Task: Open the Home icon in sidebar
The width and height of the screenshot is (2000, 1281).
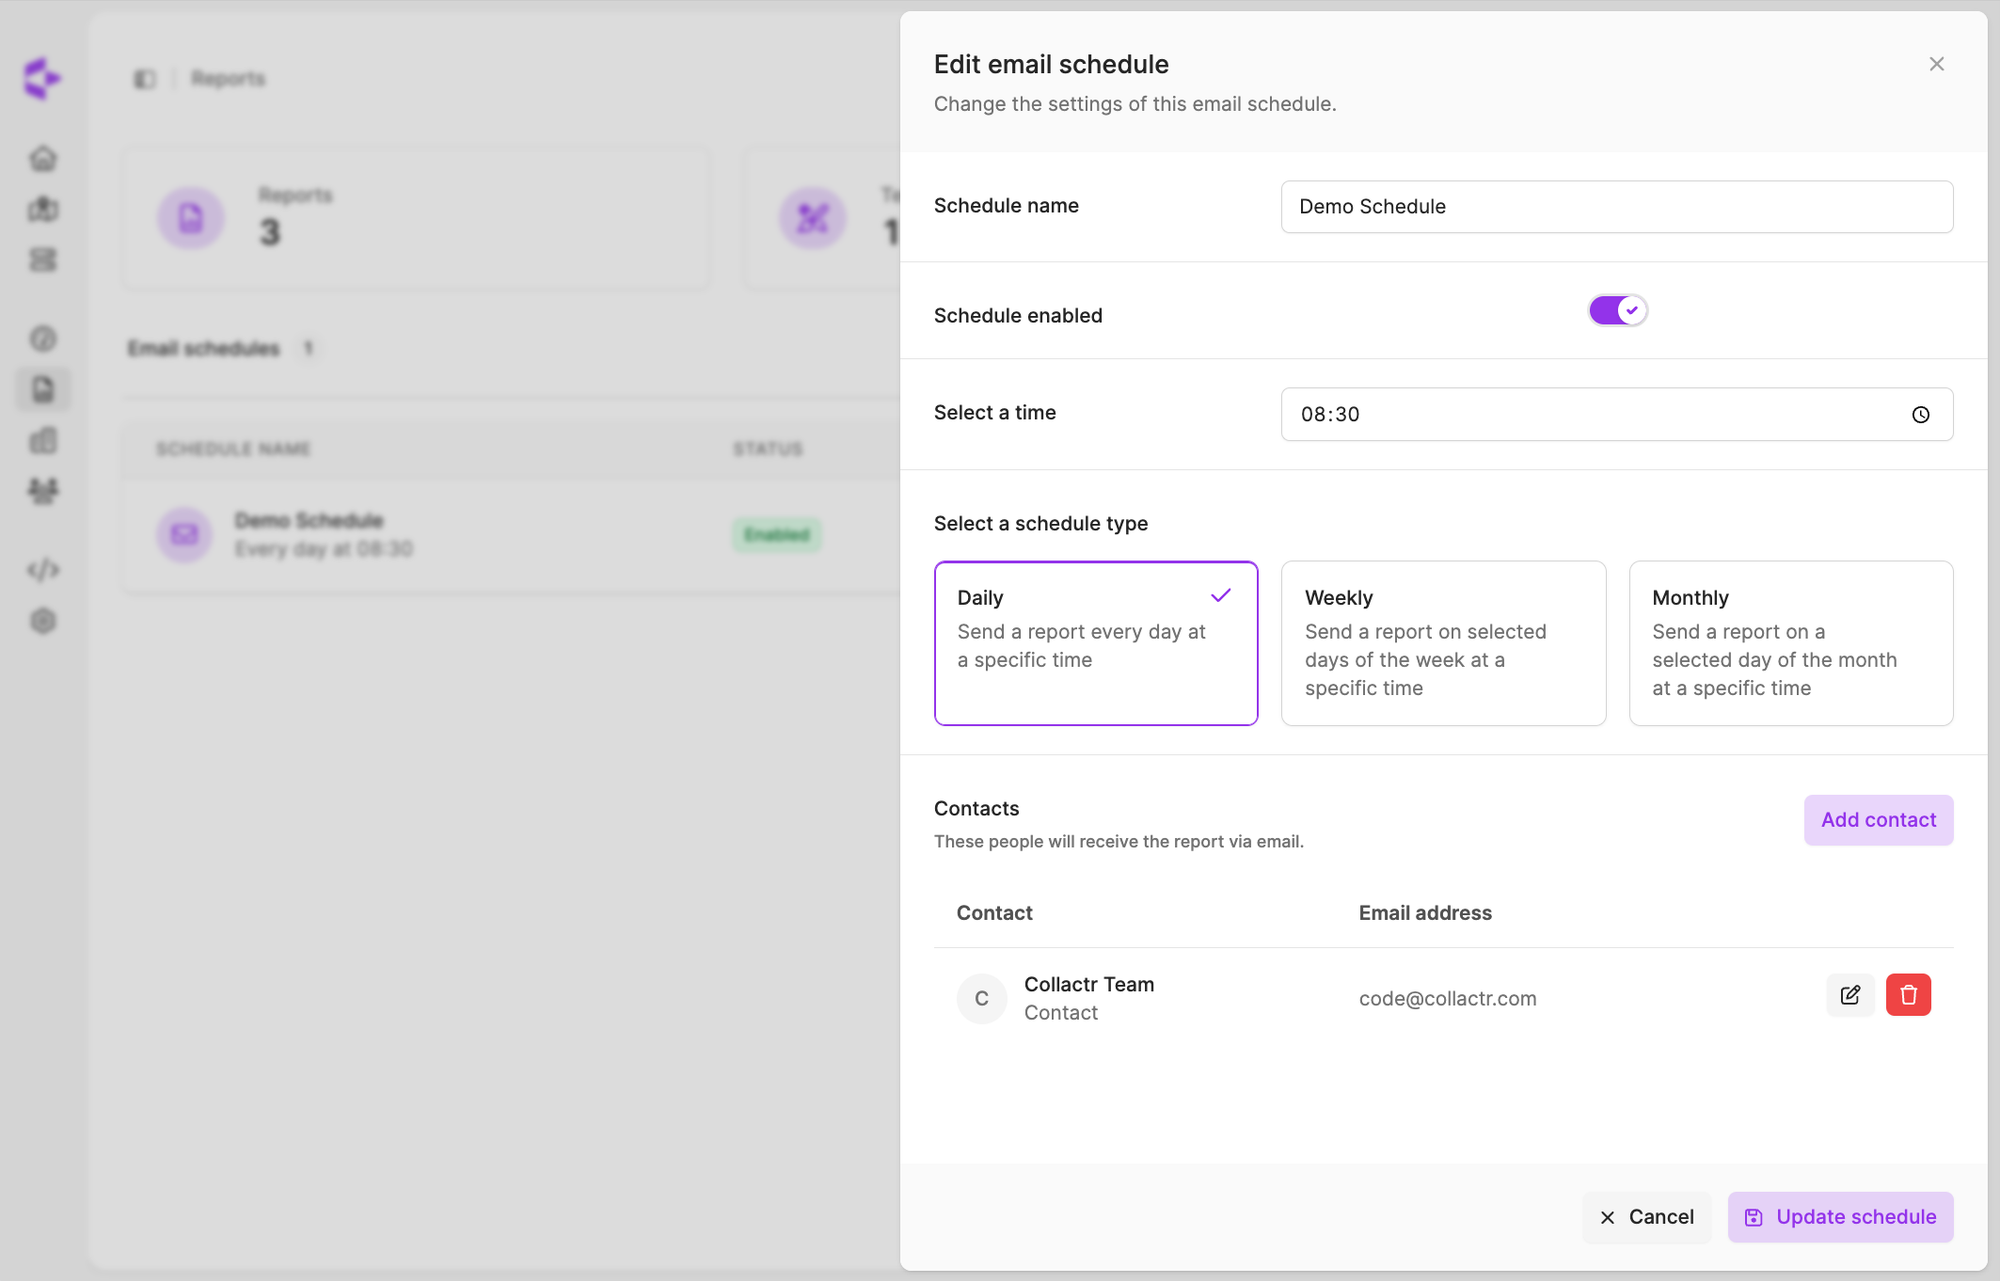Action: click(x=43, y=158)
